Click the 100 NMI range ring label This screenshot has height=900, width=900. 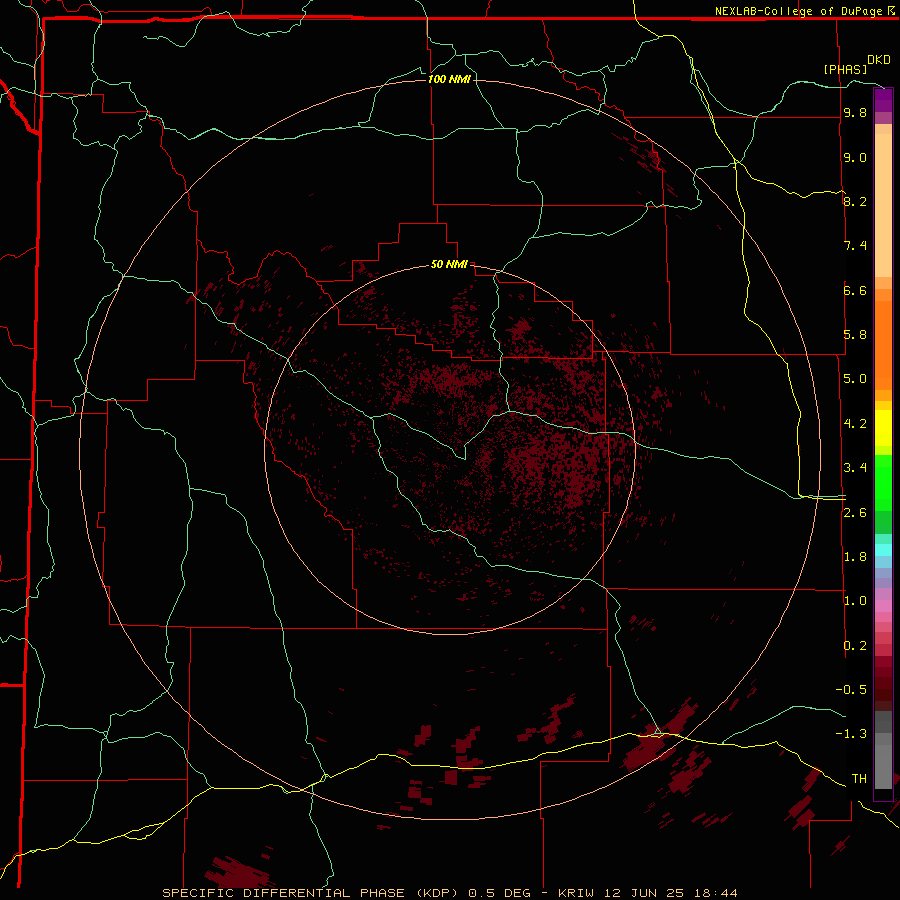[x=449, y=79]
